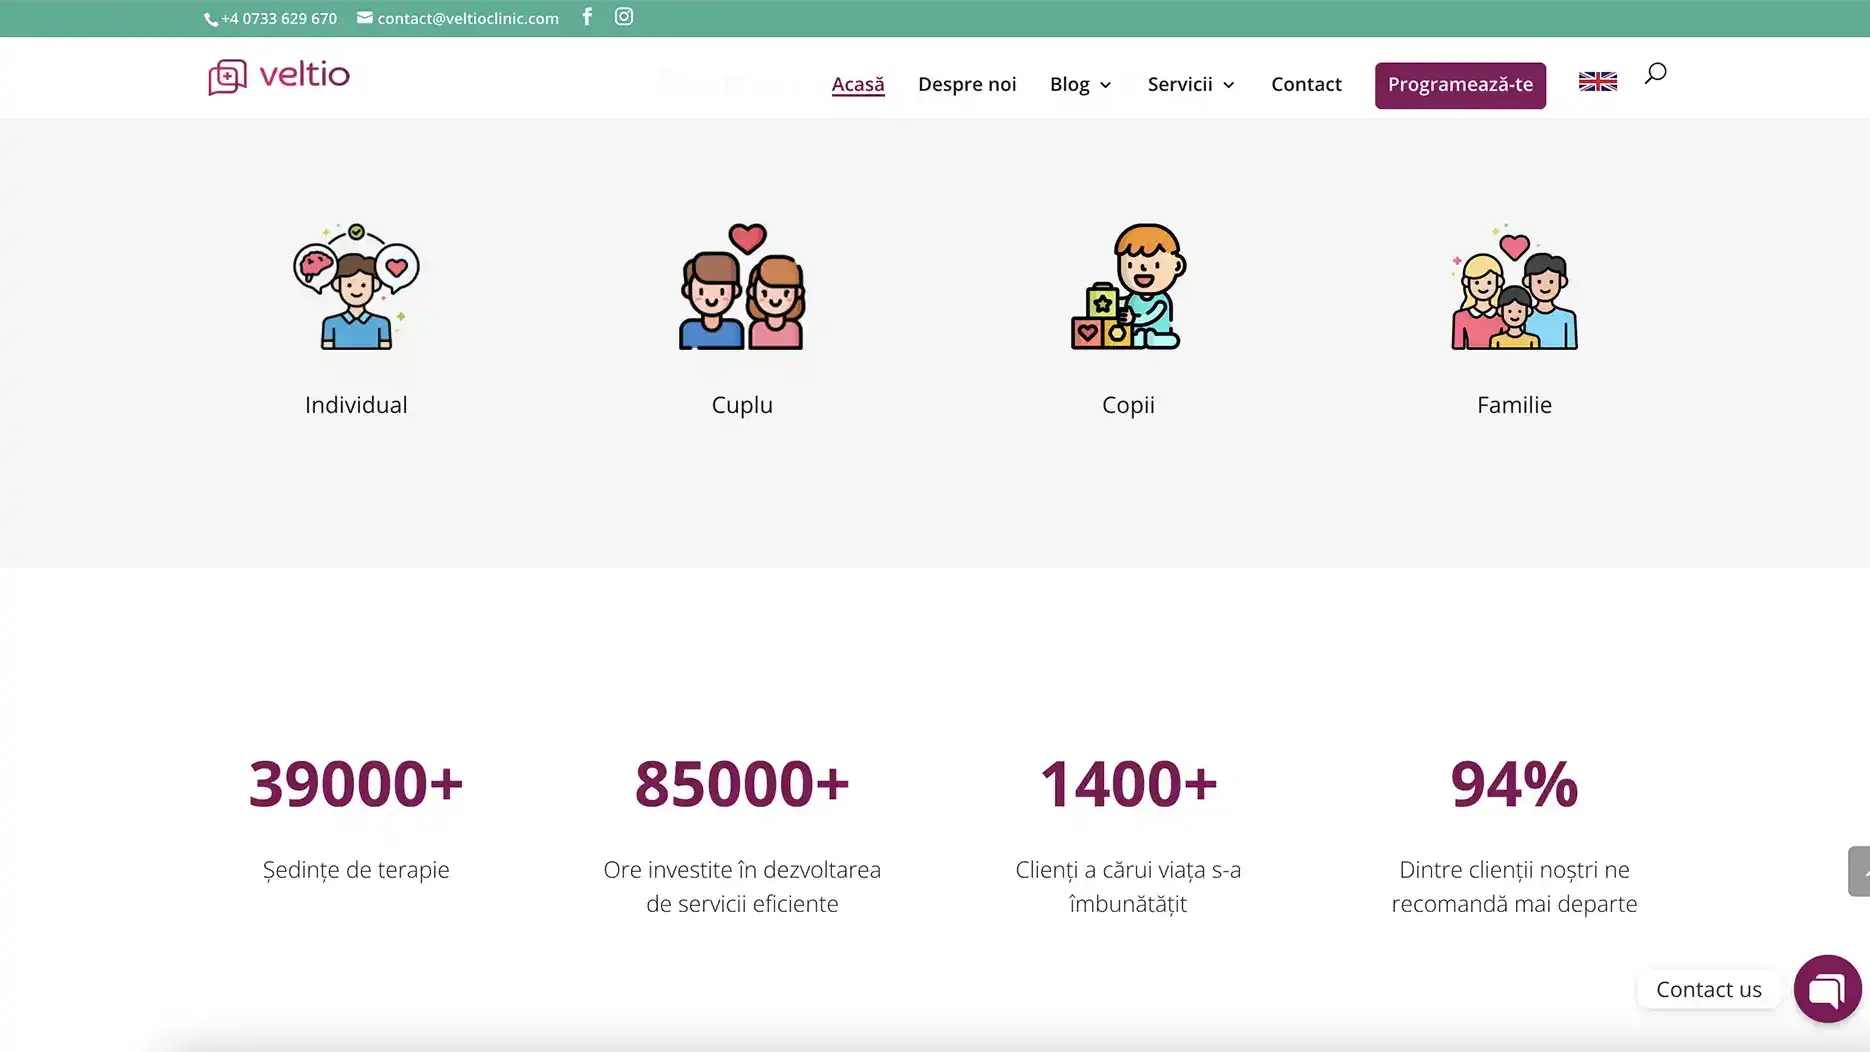1870x1052 pixels.
Task: Open the Contact menu item
Action: tap(1306, 85)
